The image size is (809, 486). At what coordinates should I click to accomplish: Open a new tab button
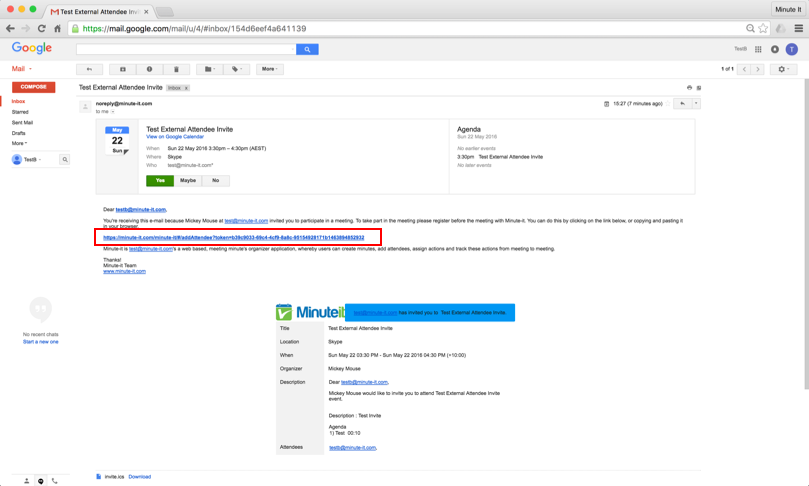[x=164, y=11]
